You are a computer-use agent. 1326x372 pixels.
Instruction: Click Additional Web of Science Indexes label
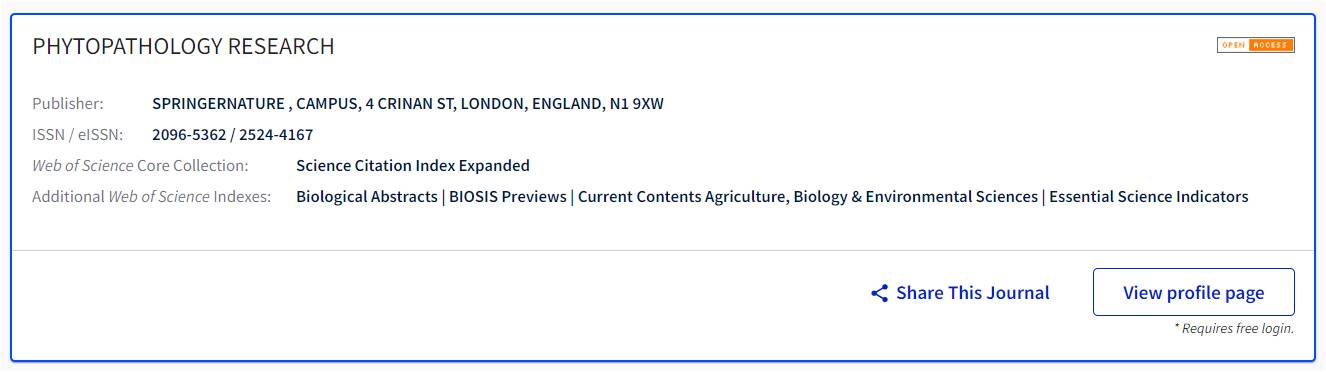click(x=152, y=197)
